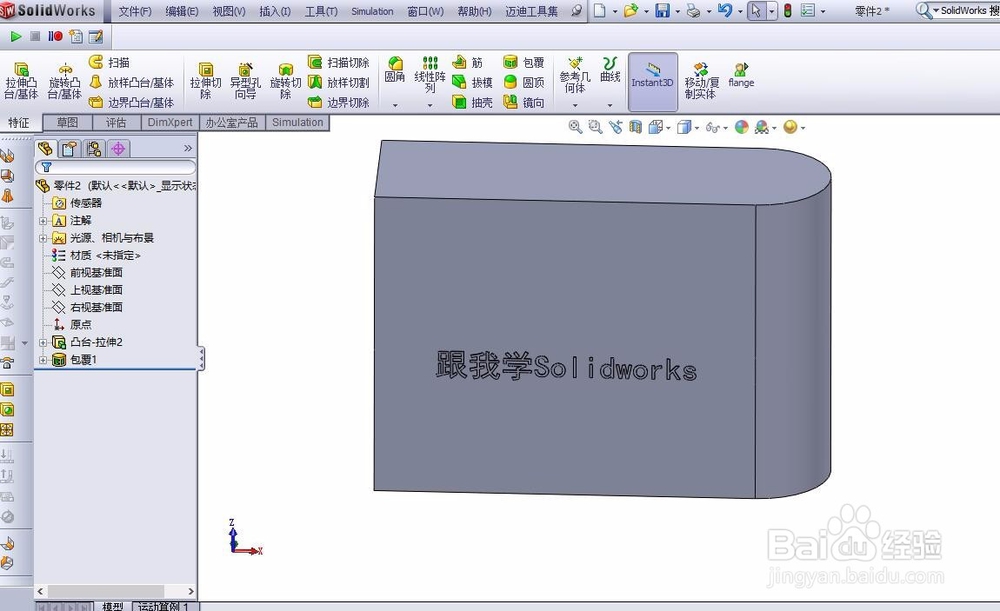Select the 包覆 wrap tool
Image resolution: width=1000 pixels, height=611 pixels.
[524, 62]
